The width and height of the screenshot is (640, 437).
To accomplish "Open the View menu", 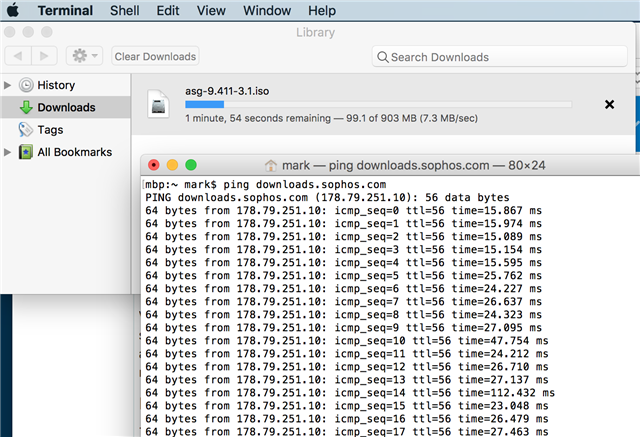I will tap(211, 10).
